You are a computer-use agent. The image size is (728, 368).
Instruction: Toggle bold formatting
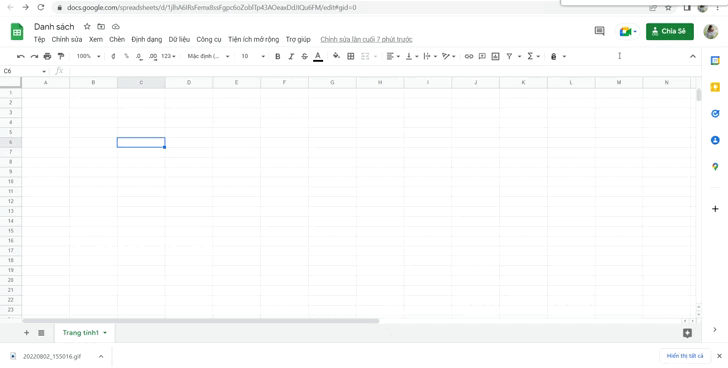click(x=278, y=56)
